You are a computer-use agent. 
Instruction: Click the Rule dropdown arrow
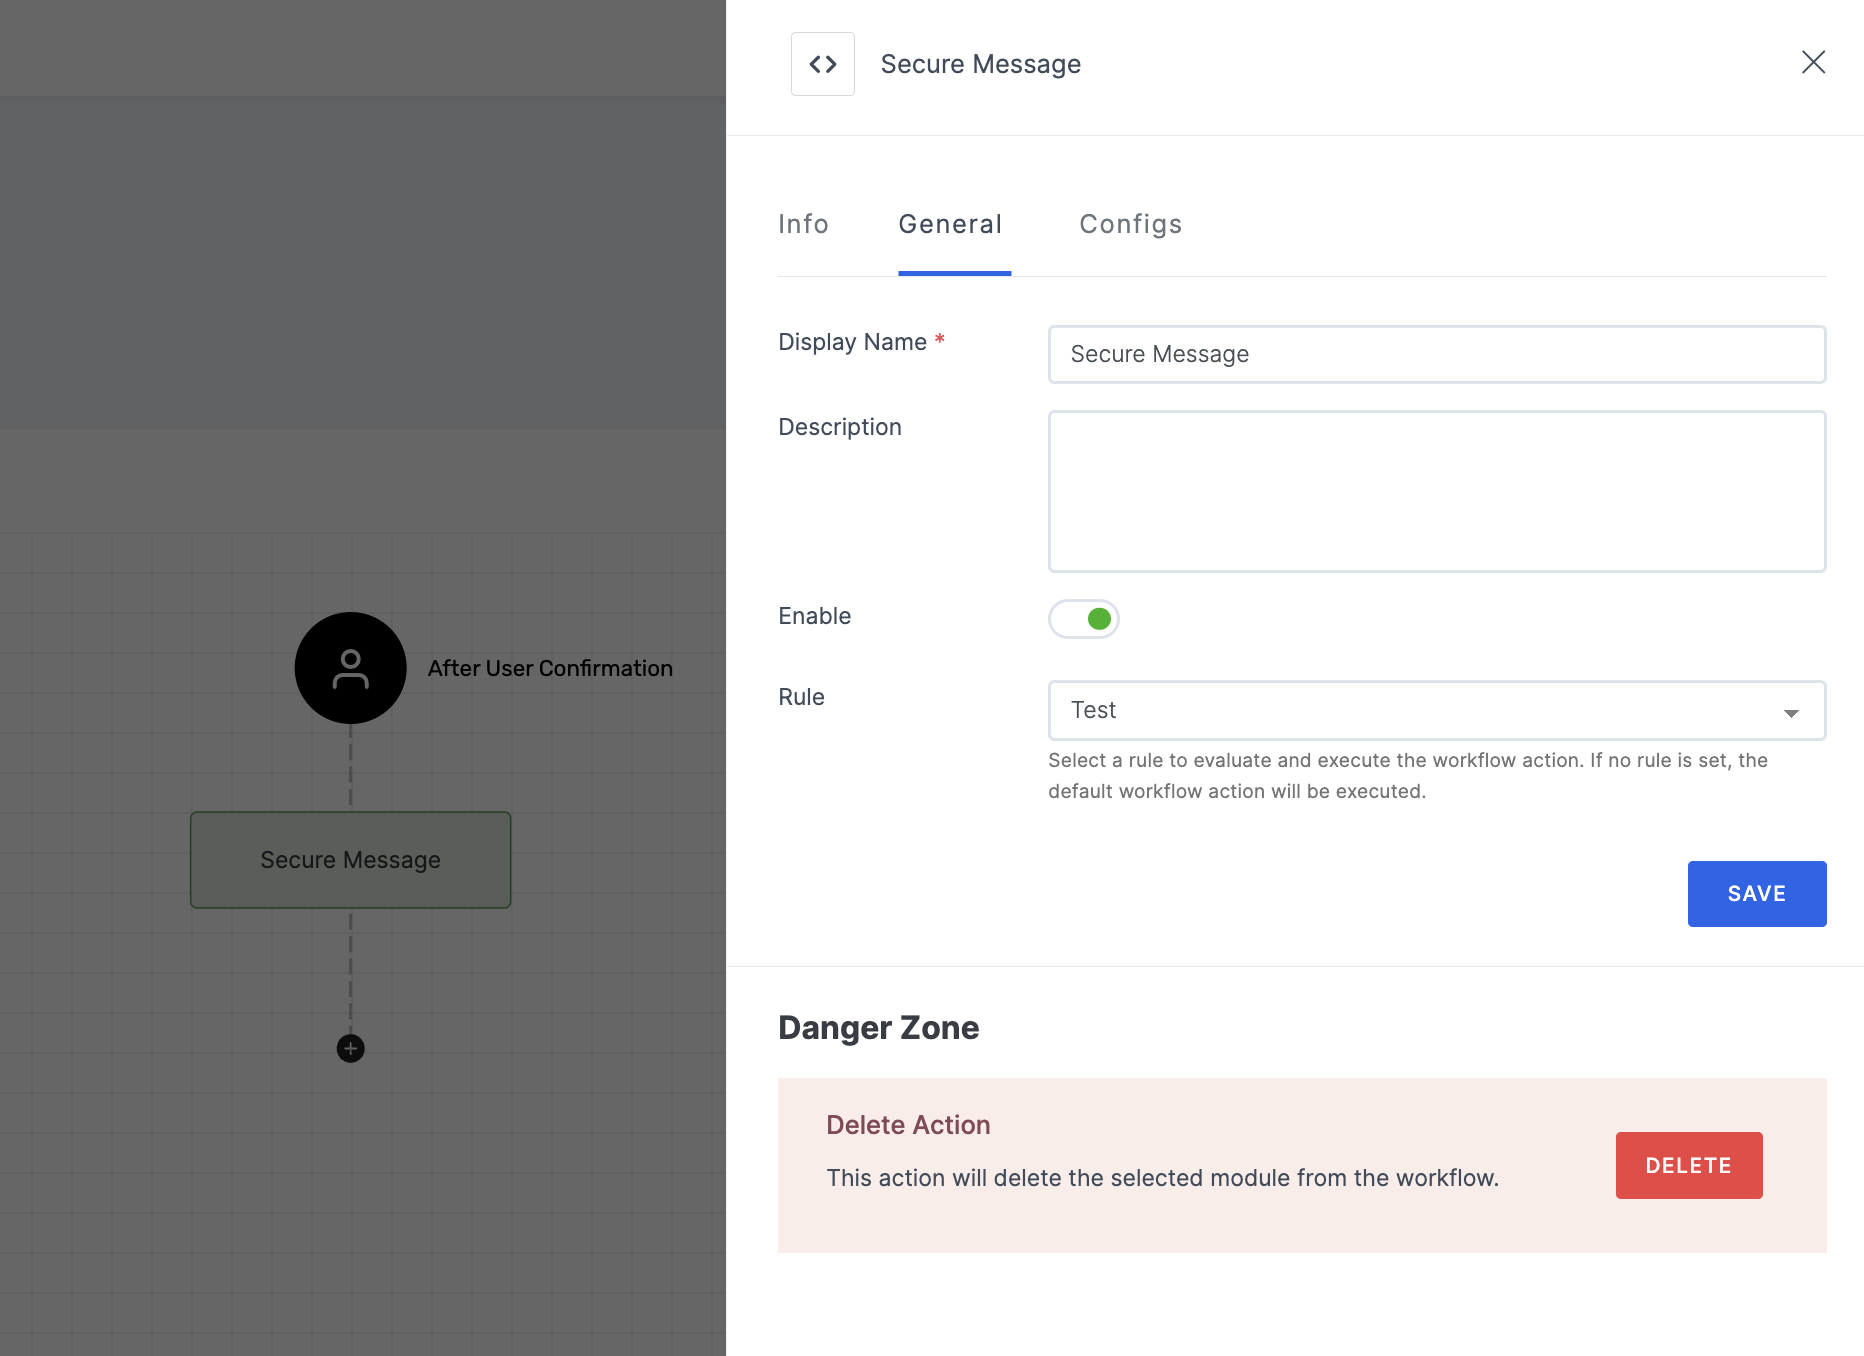[1791, 713]
